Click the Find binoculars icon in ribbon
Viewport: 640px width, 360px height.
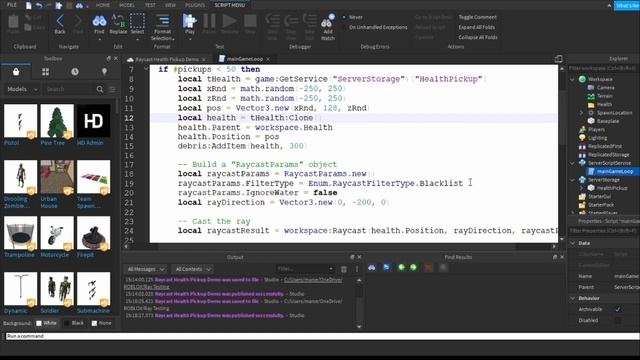[99, 21]
